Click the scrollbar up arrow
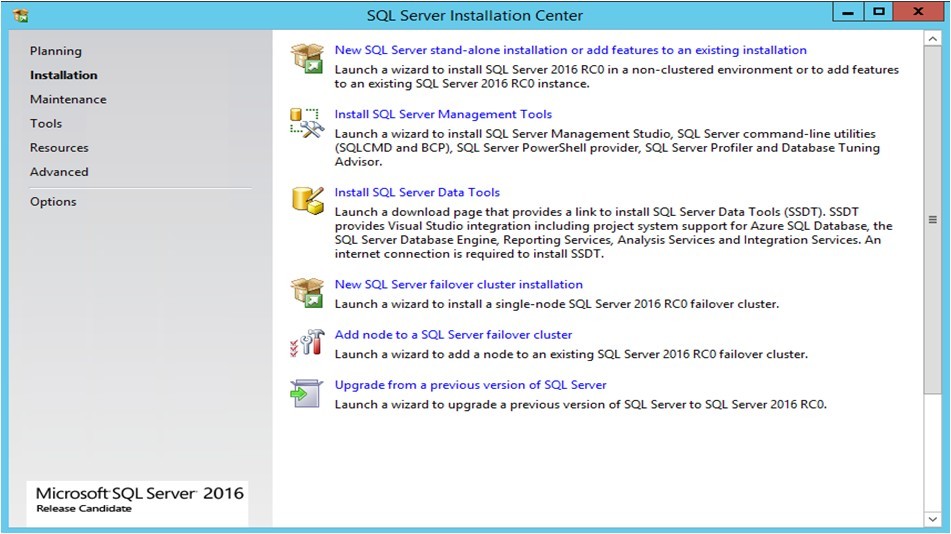This screenshot has height=534, width=951. point(932,39)
